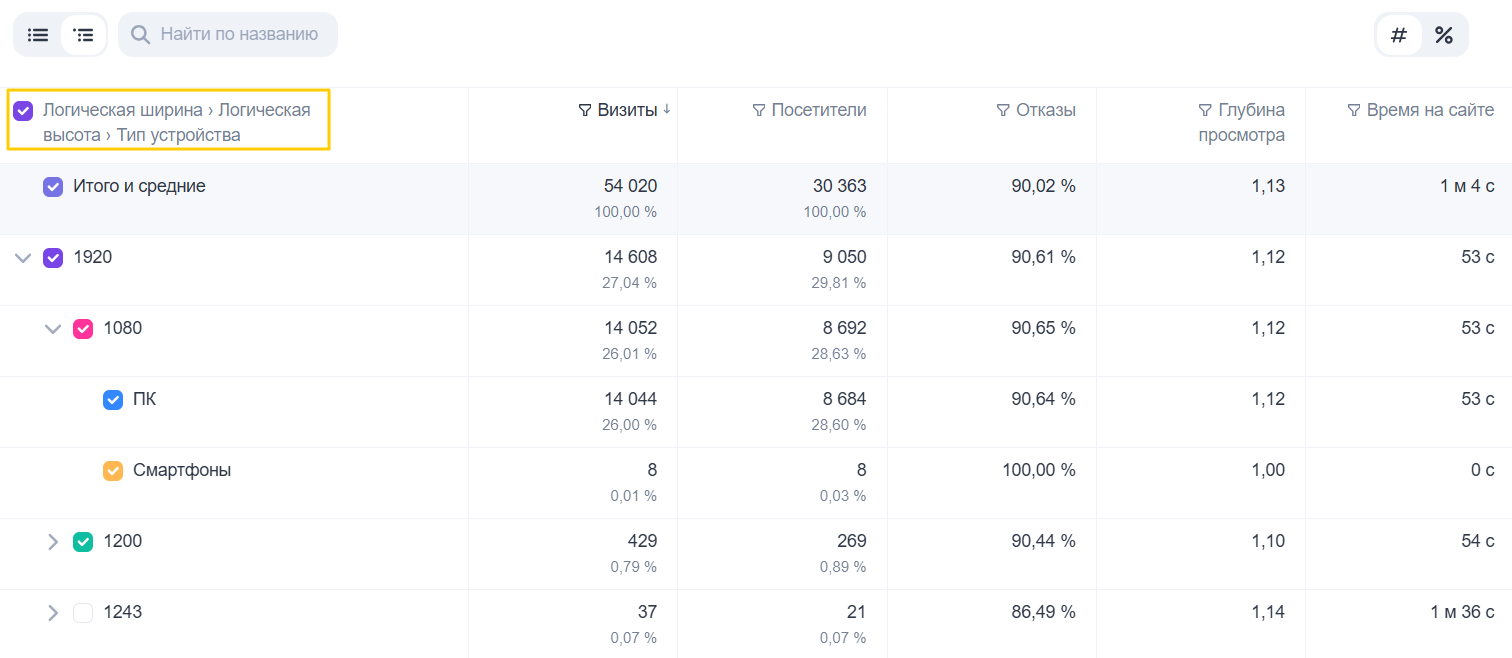Expand the 1243 row
The image size is (1512, 658).
pyautogui.click(x=53, y=613)
